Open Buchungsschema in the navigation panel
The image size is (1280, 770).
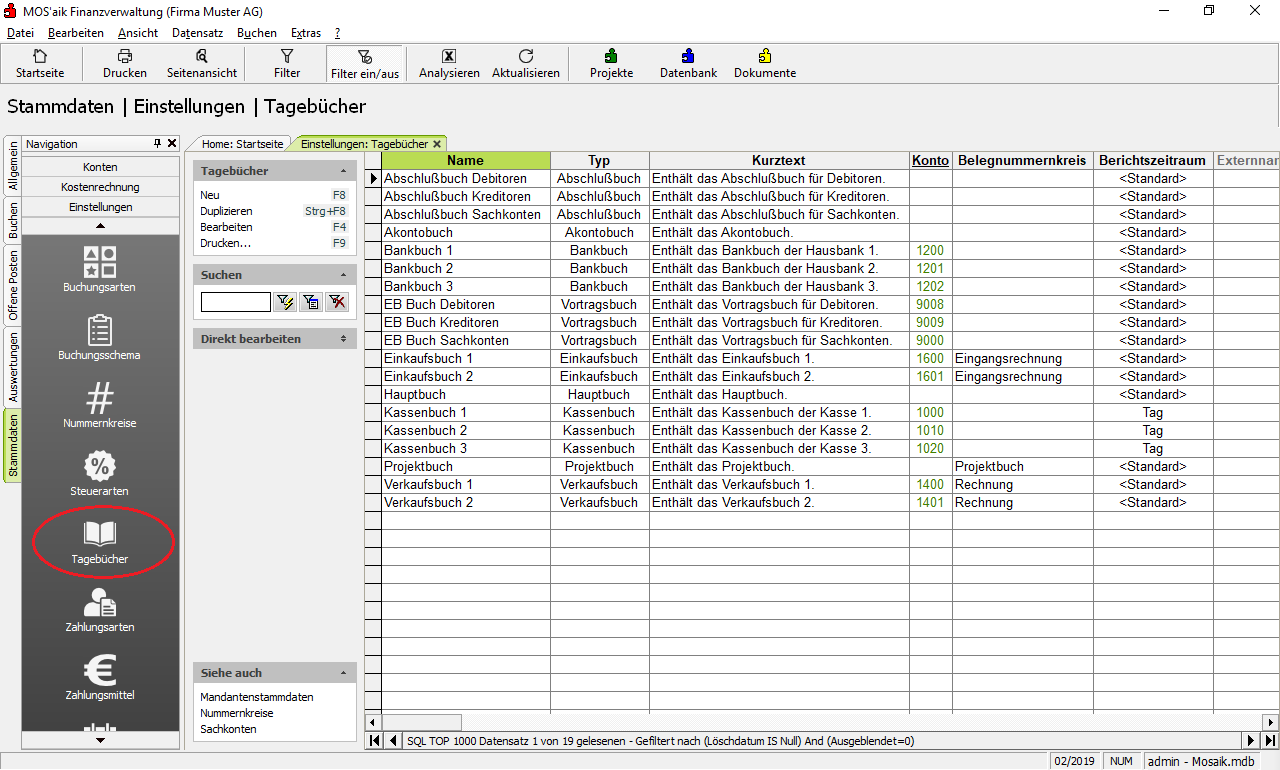[100, 338]
